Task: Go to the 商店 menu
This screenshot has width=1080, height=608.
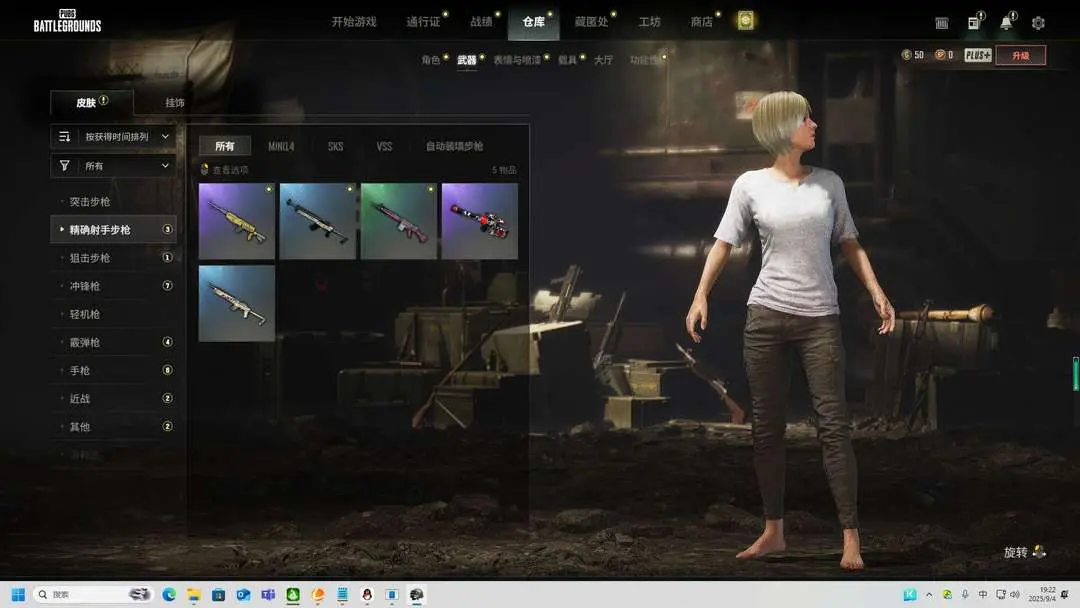Action: 702,22
